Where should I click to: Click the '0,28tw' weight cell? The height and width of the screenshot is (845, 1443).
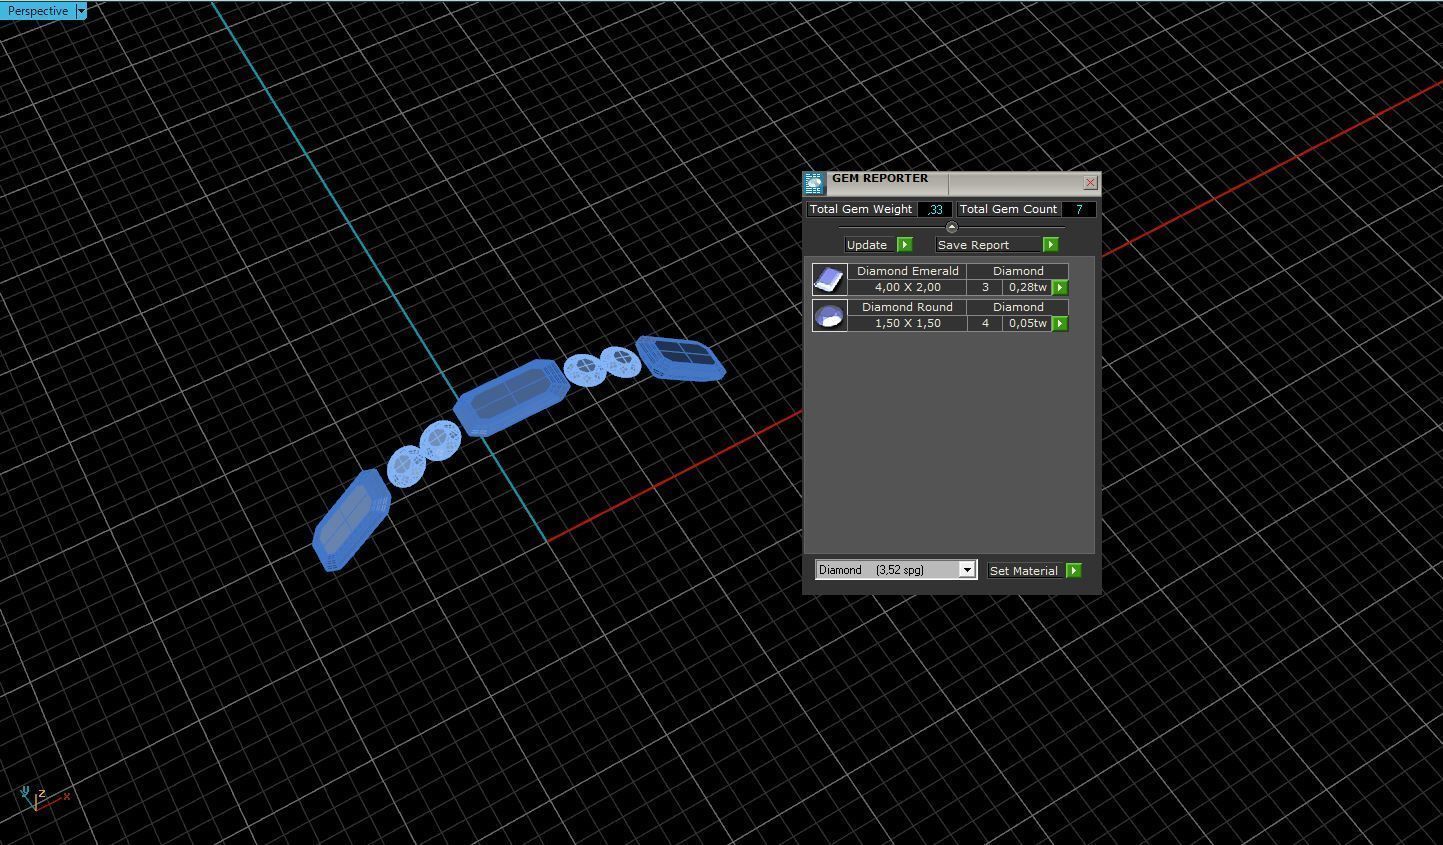point(1027,287)
